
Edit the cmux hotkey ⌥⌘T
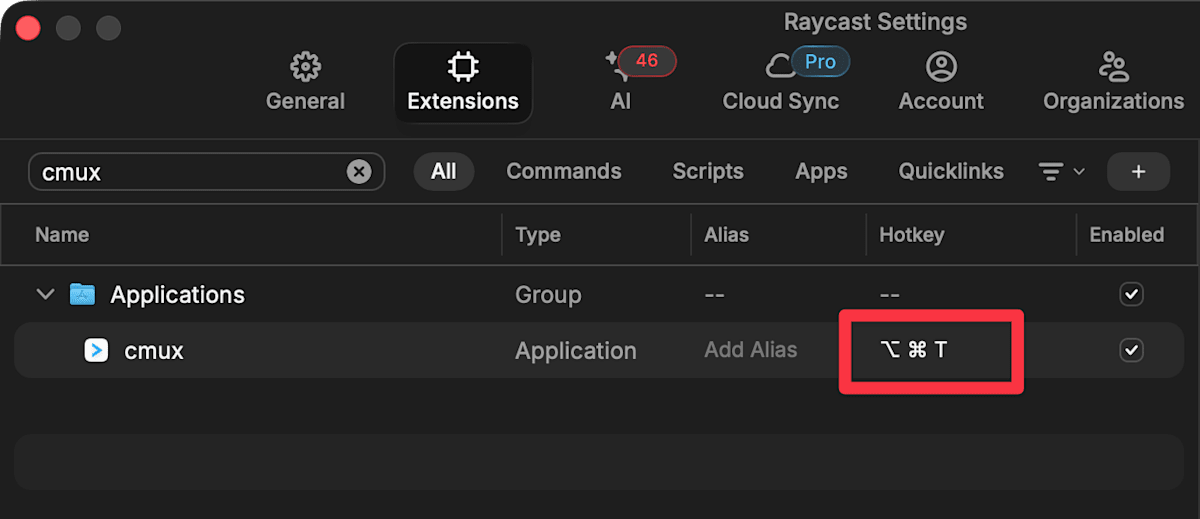[914, 350]
